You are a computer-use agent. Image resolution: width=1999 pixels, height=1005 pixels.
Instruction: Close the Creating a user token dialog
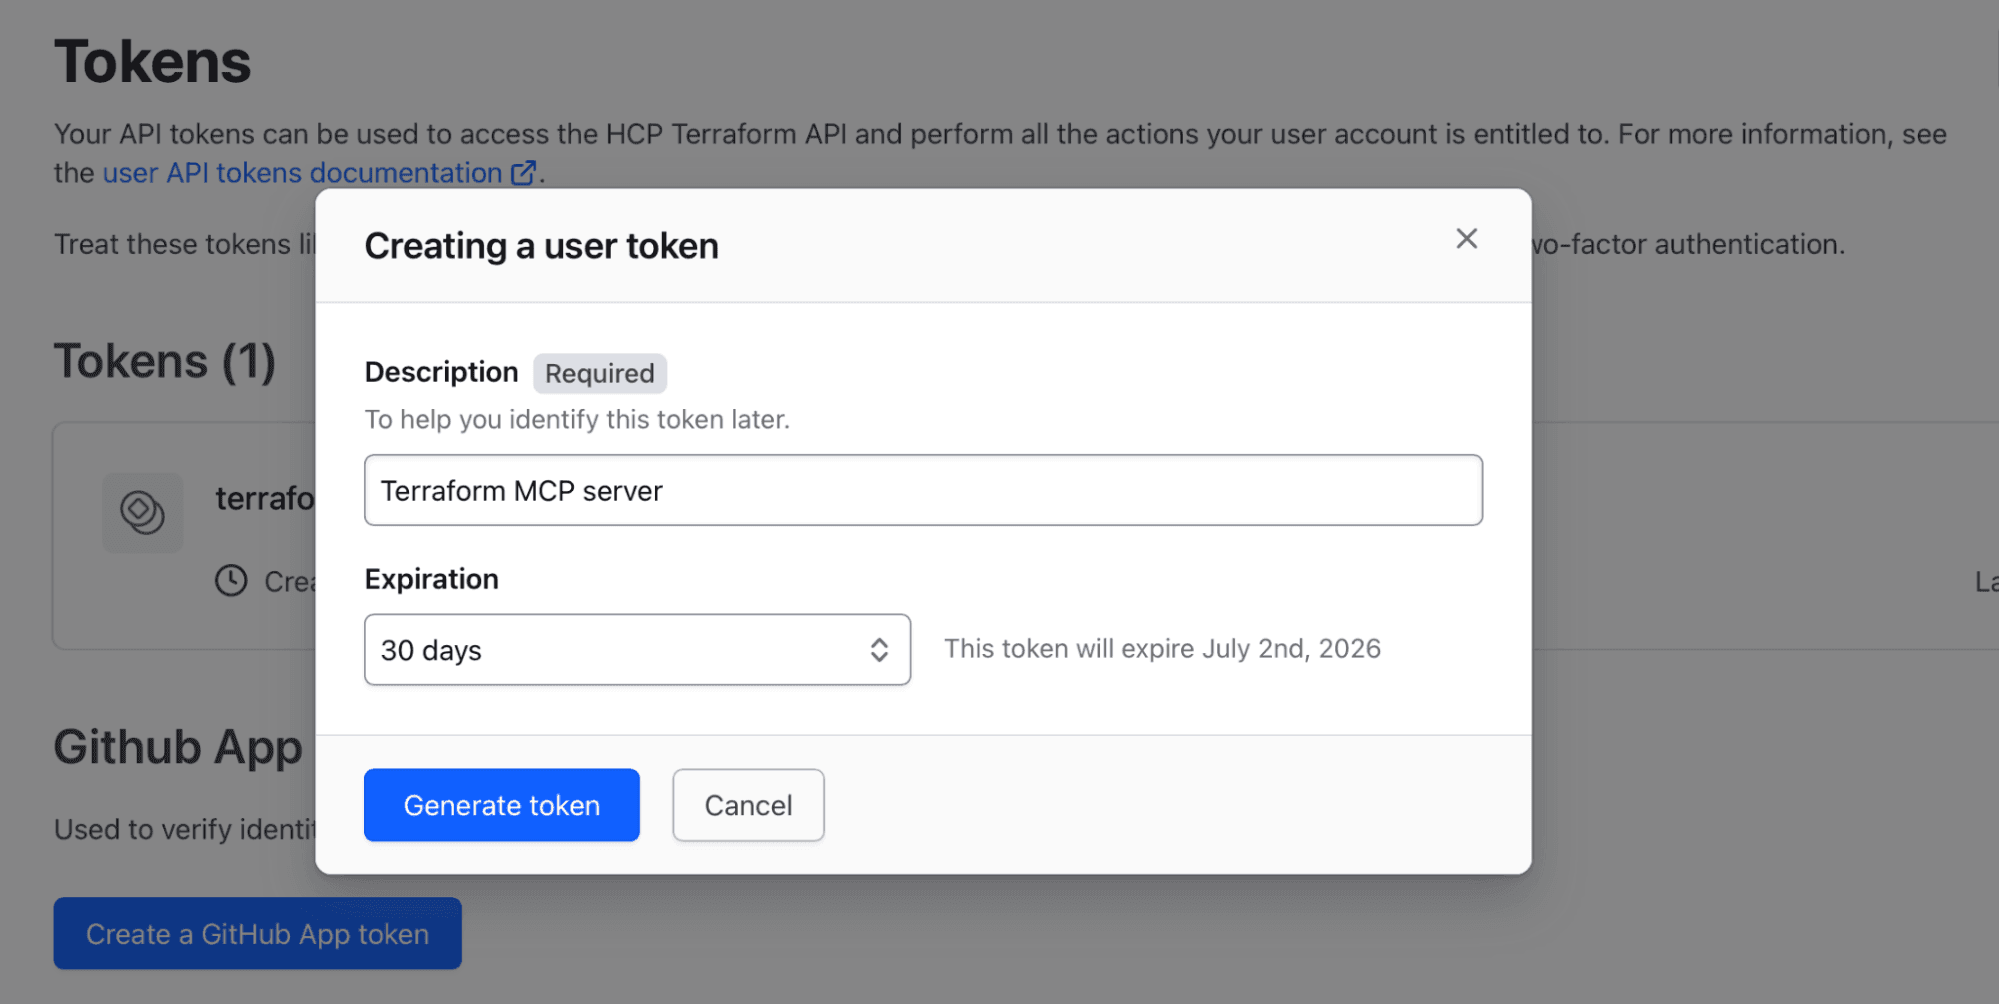click(x=1466, y=239)
